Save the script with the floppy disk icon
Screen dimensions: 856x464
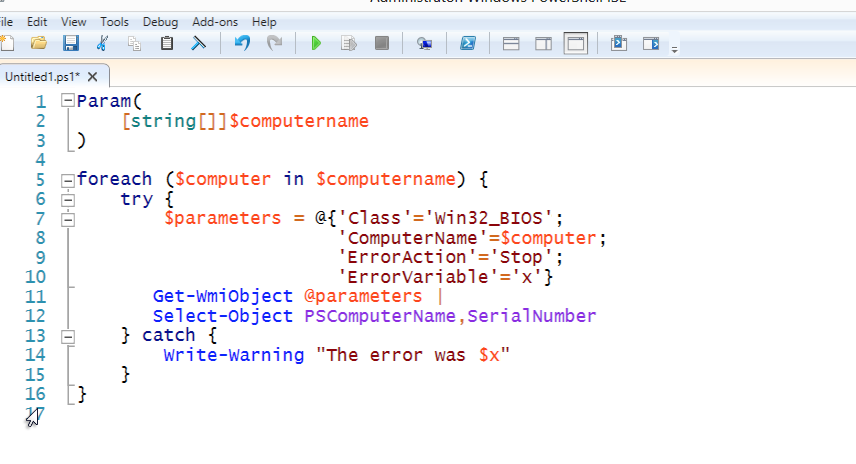pos(70,43)
